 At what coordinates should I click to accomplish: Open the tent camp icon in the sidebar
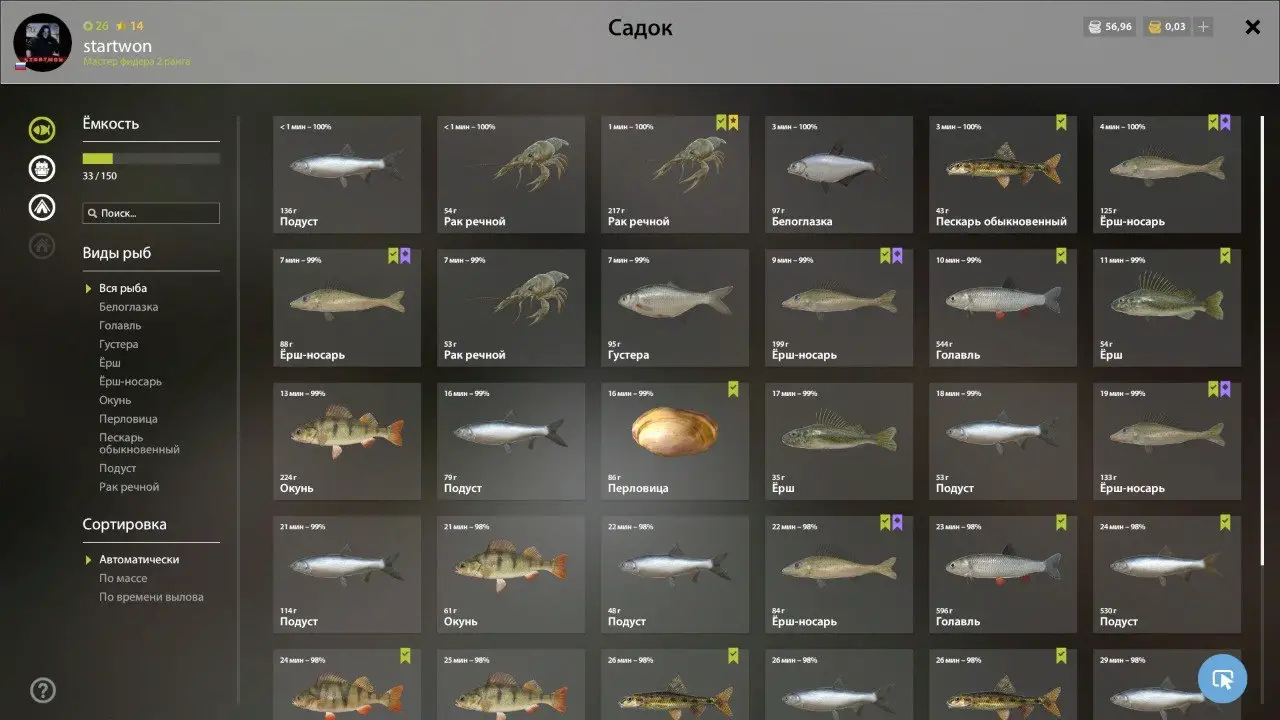pos(42,207)
